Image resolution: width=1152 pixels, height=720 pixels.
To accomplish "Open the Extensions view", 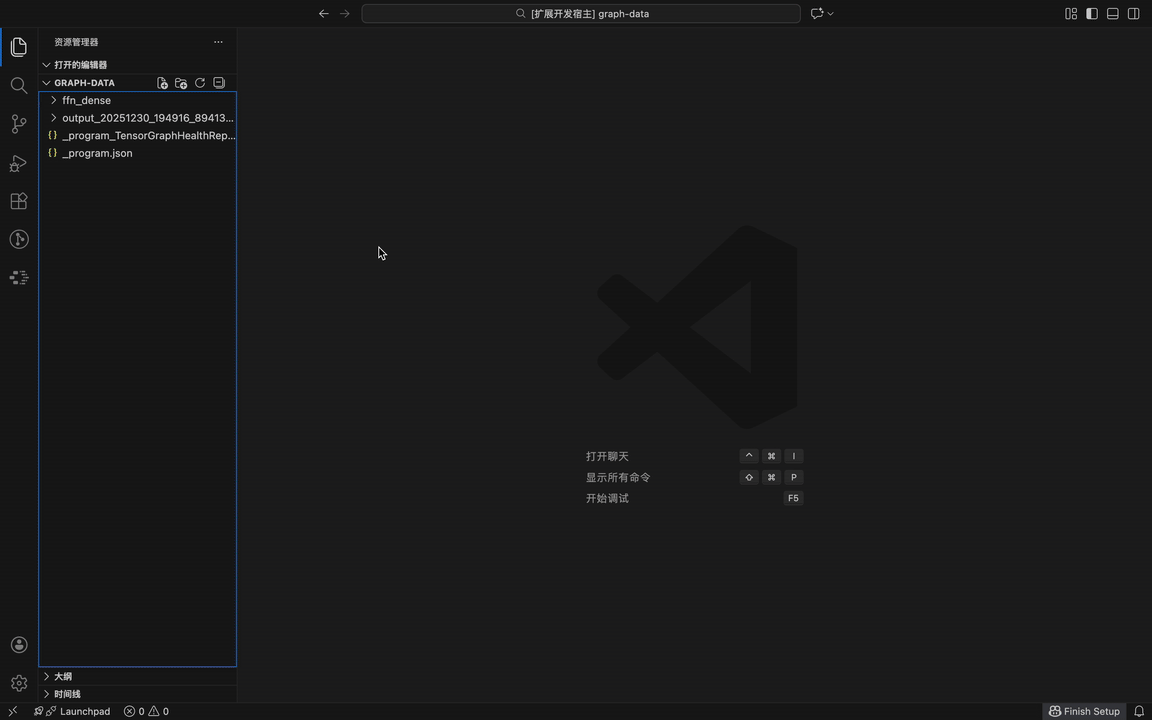I will coord(18,201).
